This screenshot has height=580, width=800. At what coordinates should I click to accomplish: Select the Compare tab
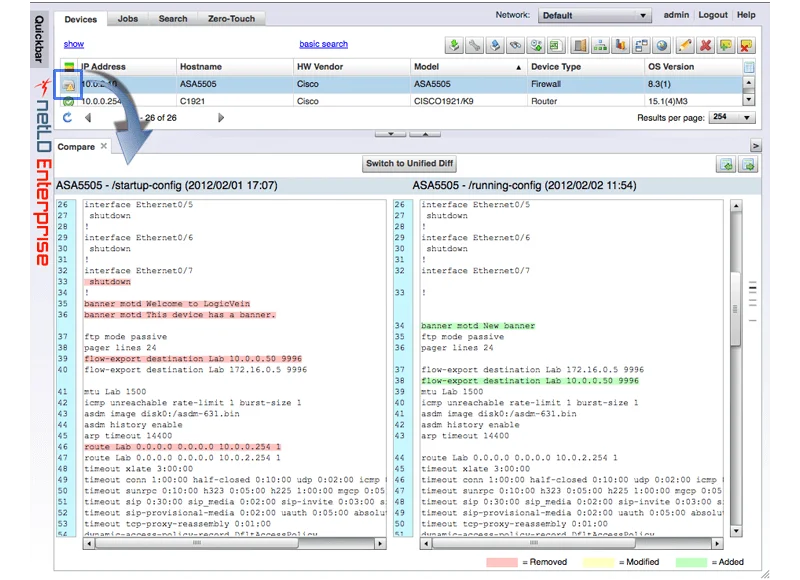click(x=76, y=147)
